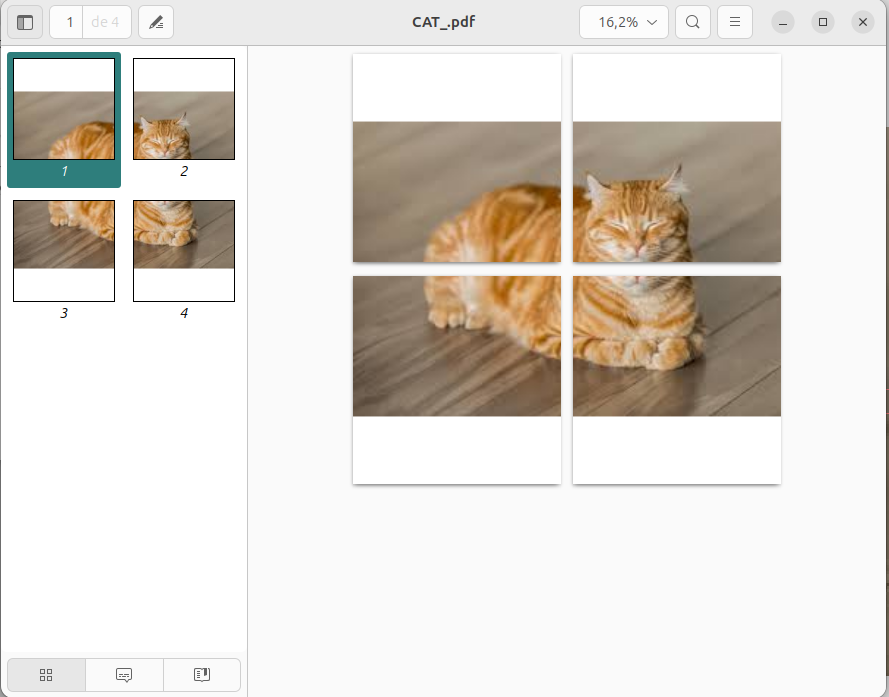Click the CAT_.pdf title text
Screen dimensions: 889x697
click(443, 22)
